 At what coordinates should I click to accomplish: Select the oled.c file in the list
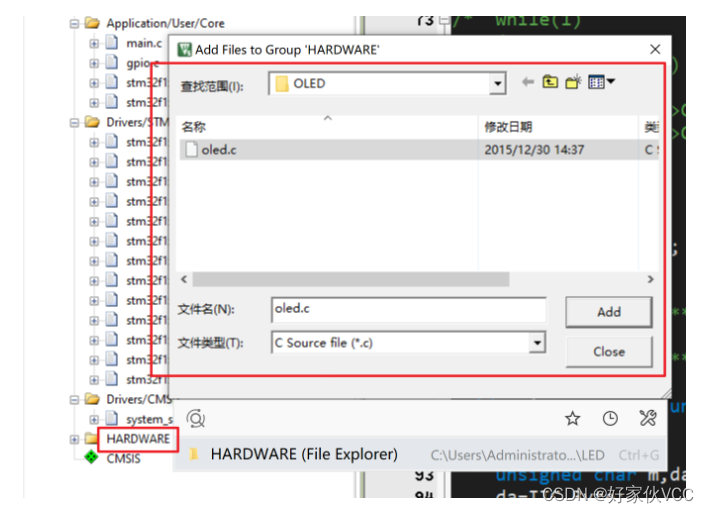(x=419, y=150)
